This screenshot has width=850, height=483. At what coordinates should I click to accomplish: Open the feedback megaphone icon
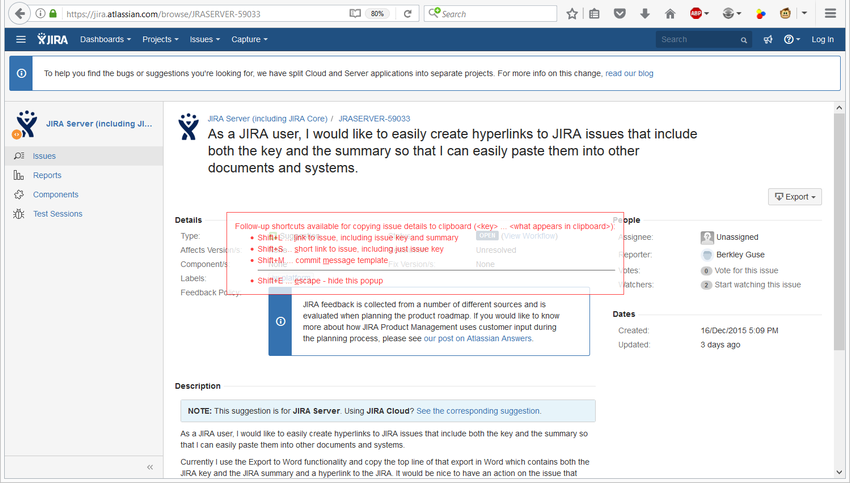point(768,40)
